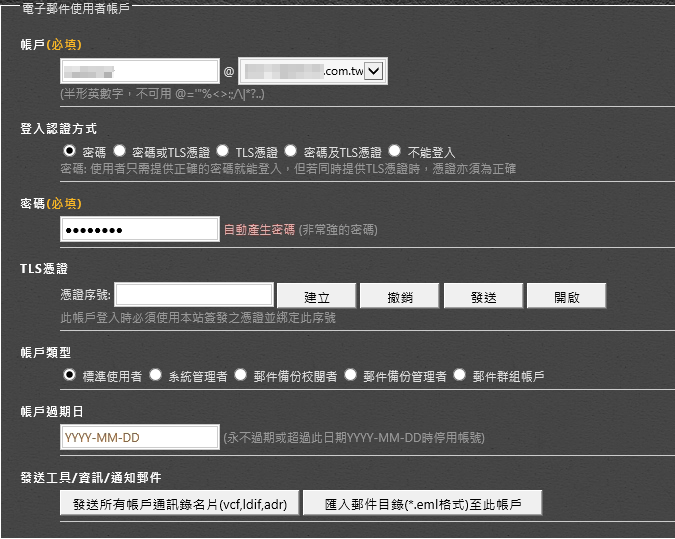Select 郵件備份校閱者 account type
Viewport: 675px width, 539px height.
point(240,375)
